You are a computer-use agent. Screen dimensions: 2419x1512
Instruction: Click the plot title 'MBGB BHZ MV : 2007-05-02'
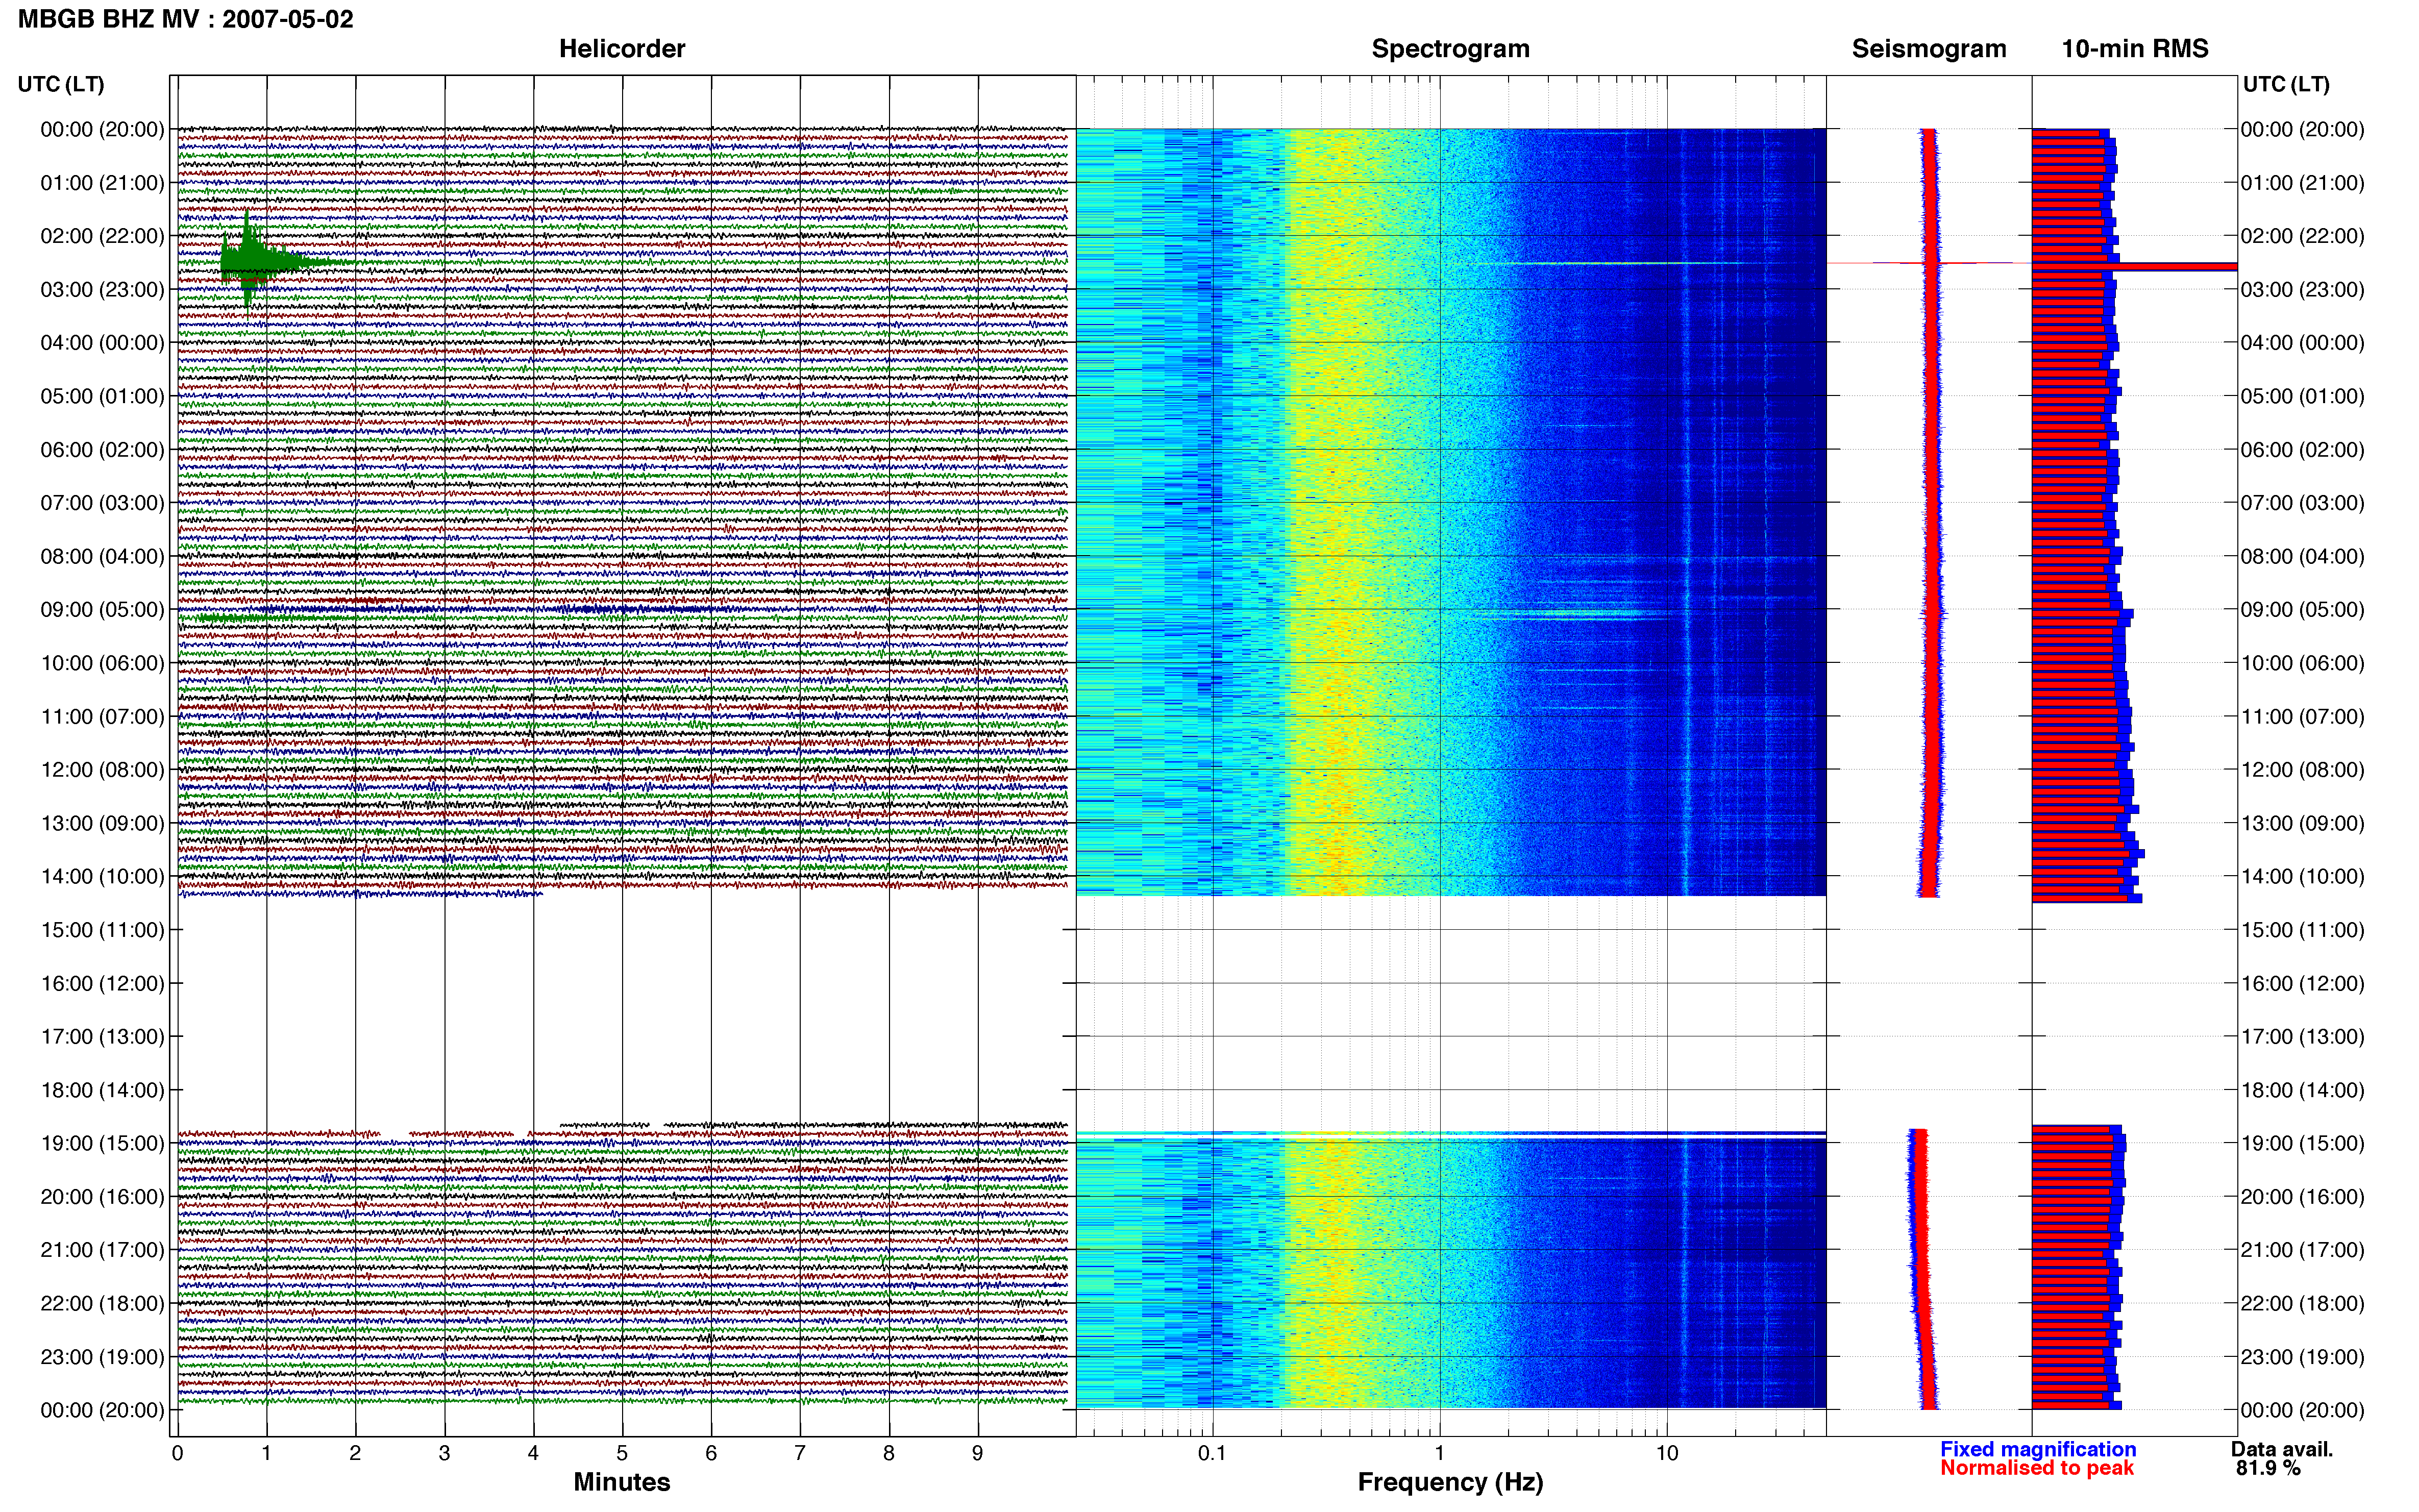point(186,19)
